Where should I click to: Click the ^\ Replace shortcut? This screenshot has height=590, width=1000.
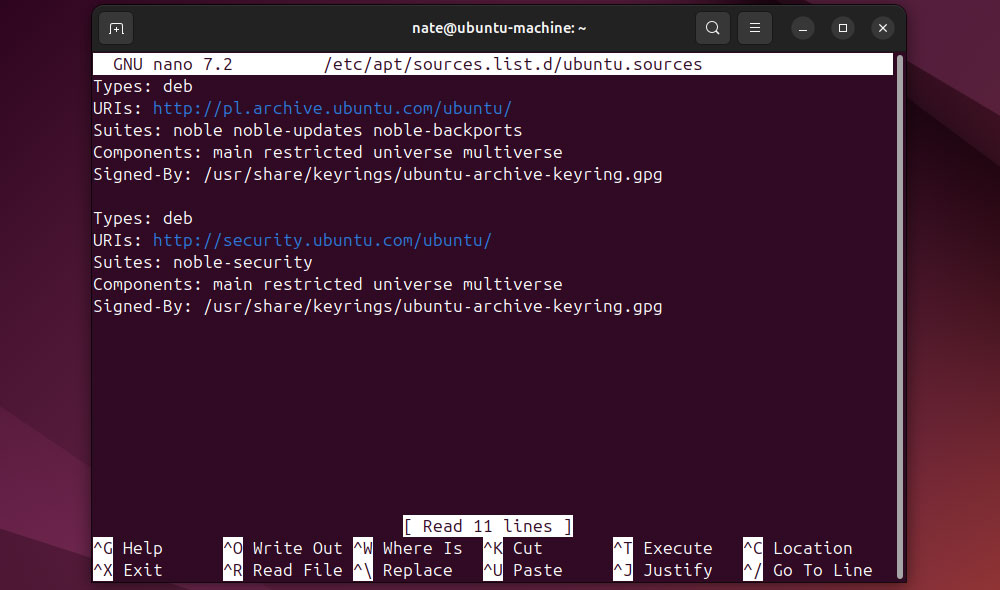tap(403, 570)
